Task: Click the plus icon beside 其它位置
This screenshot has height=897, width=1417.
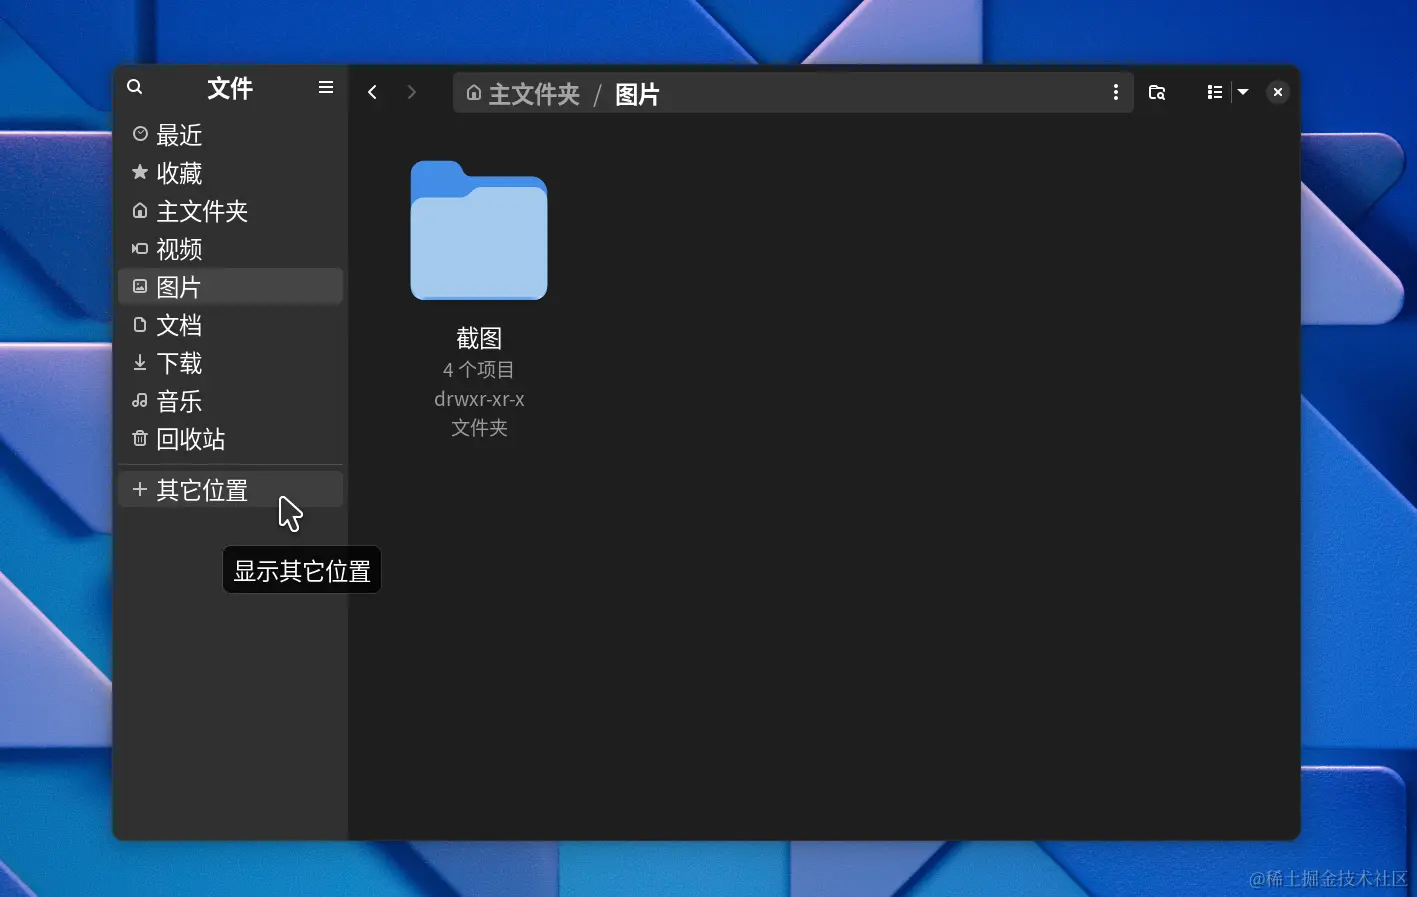Action: coord(140,490)
